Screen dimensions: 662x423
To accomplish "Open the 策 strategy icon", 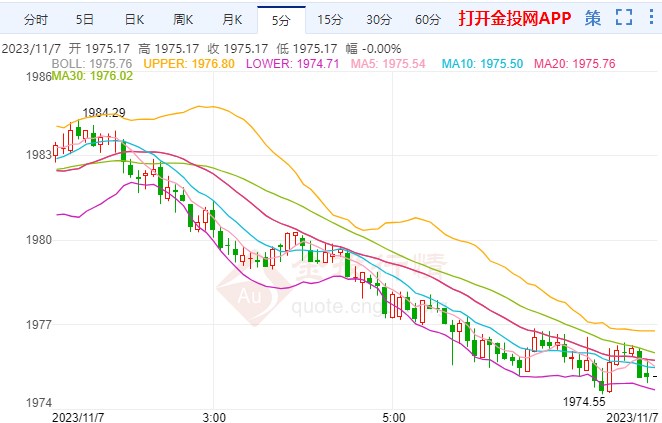I will coord(593,18).
